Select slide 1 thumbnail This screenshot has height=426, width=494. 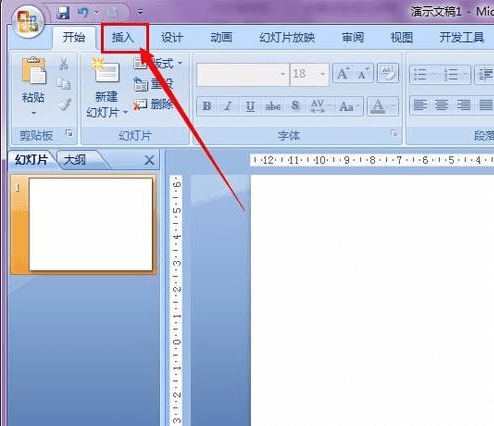tap(91, 224)
